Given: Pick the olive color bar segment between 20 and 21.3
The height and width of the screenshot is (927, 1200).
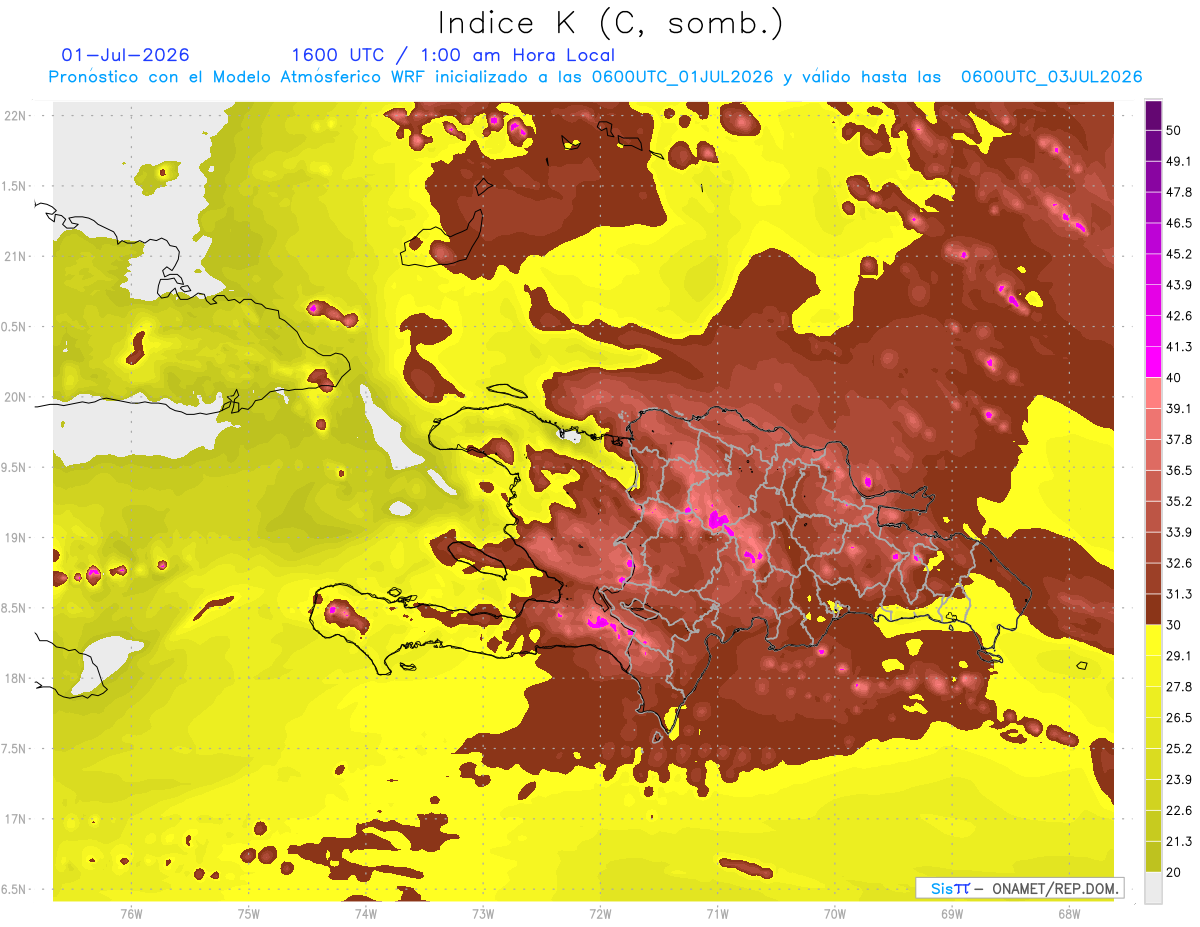Looking at the screenshot, I should coord(1153,857).
